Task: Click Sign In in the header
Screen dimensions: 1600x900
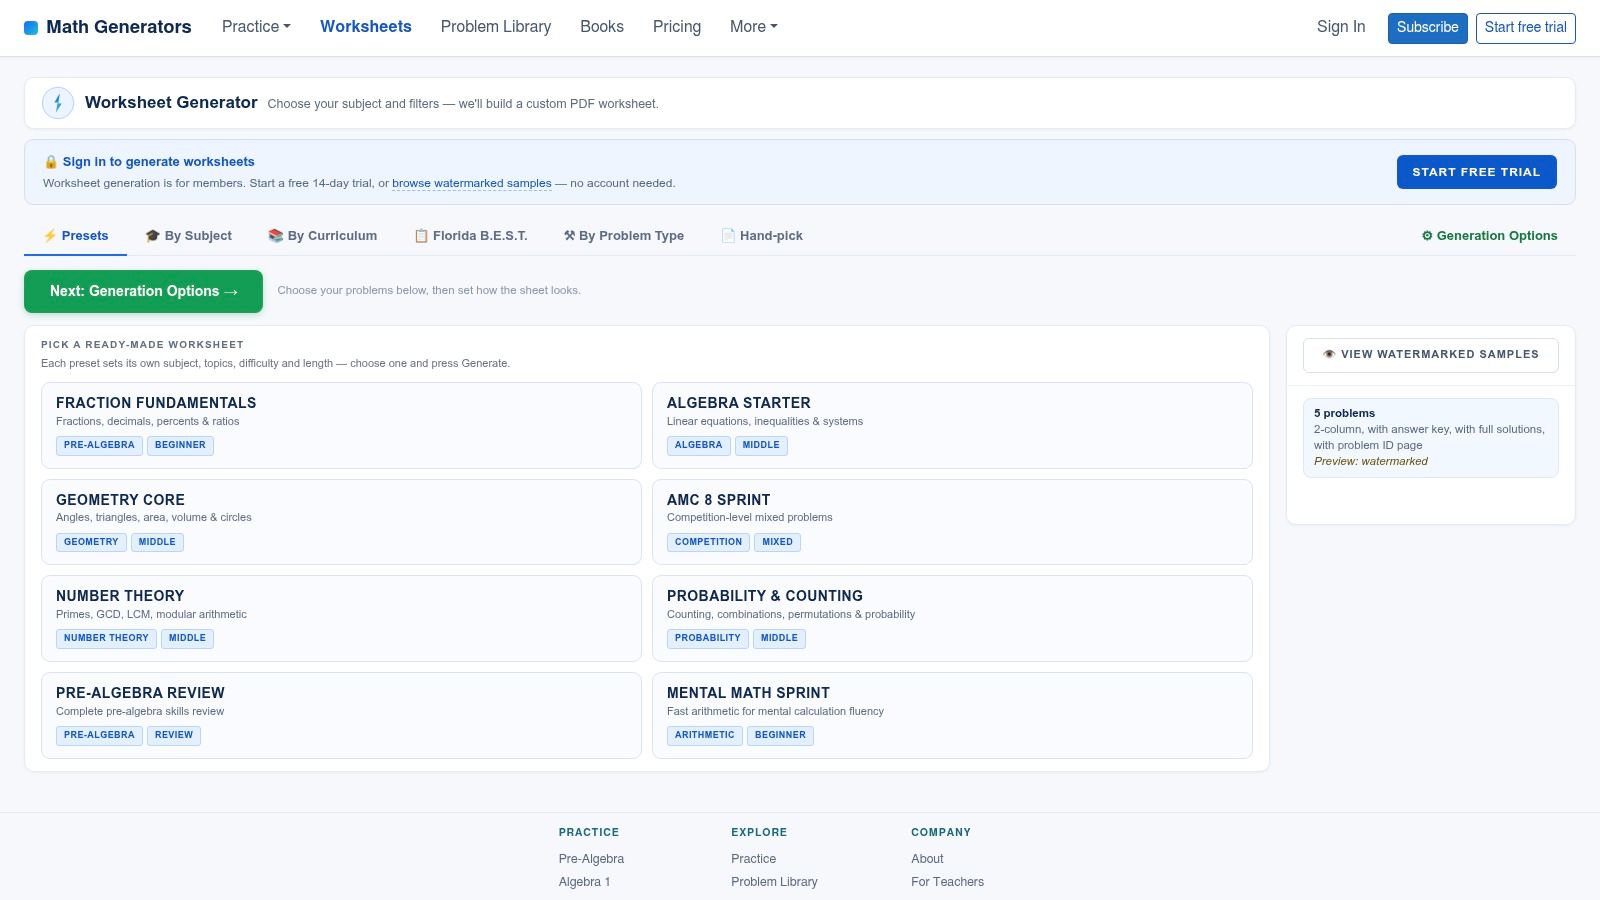Action: [1341, 27]
